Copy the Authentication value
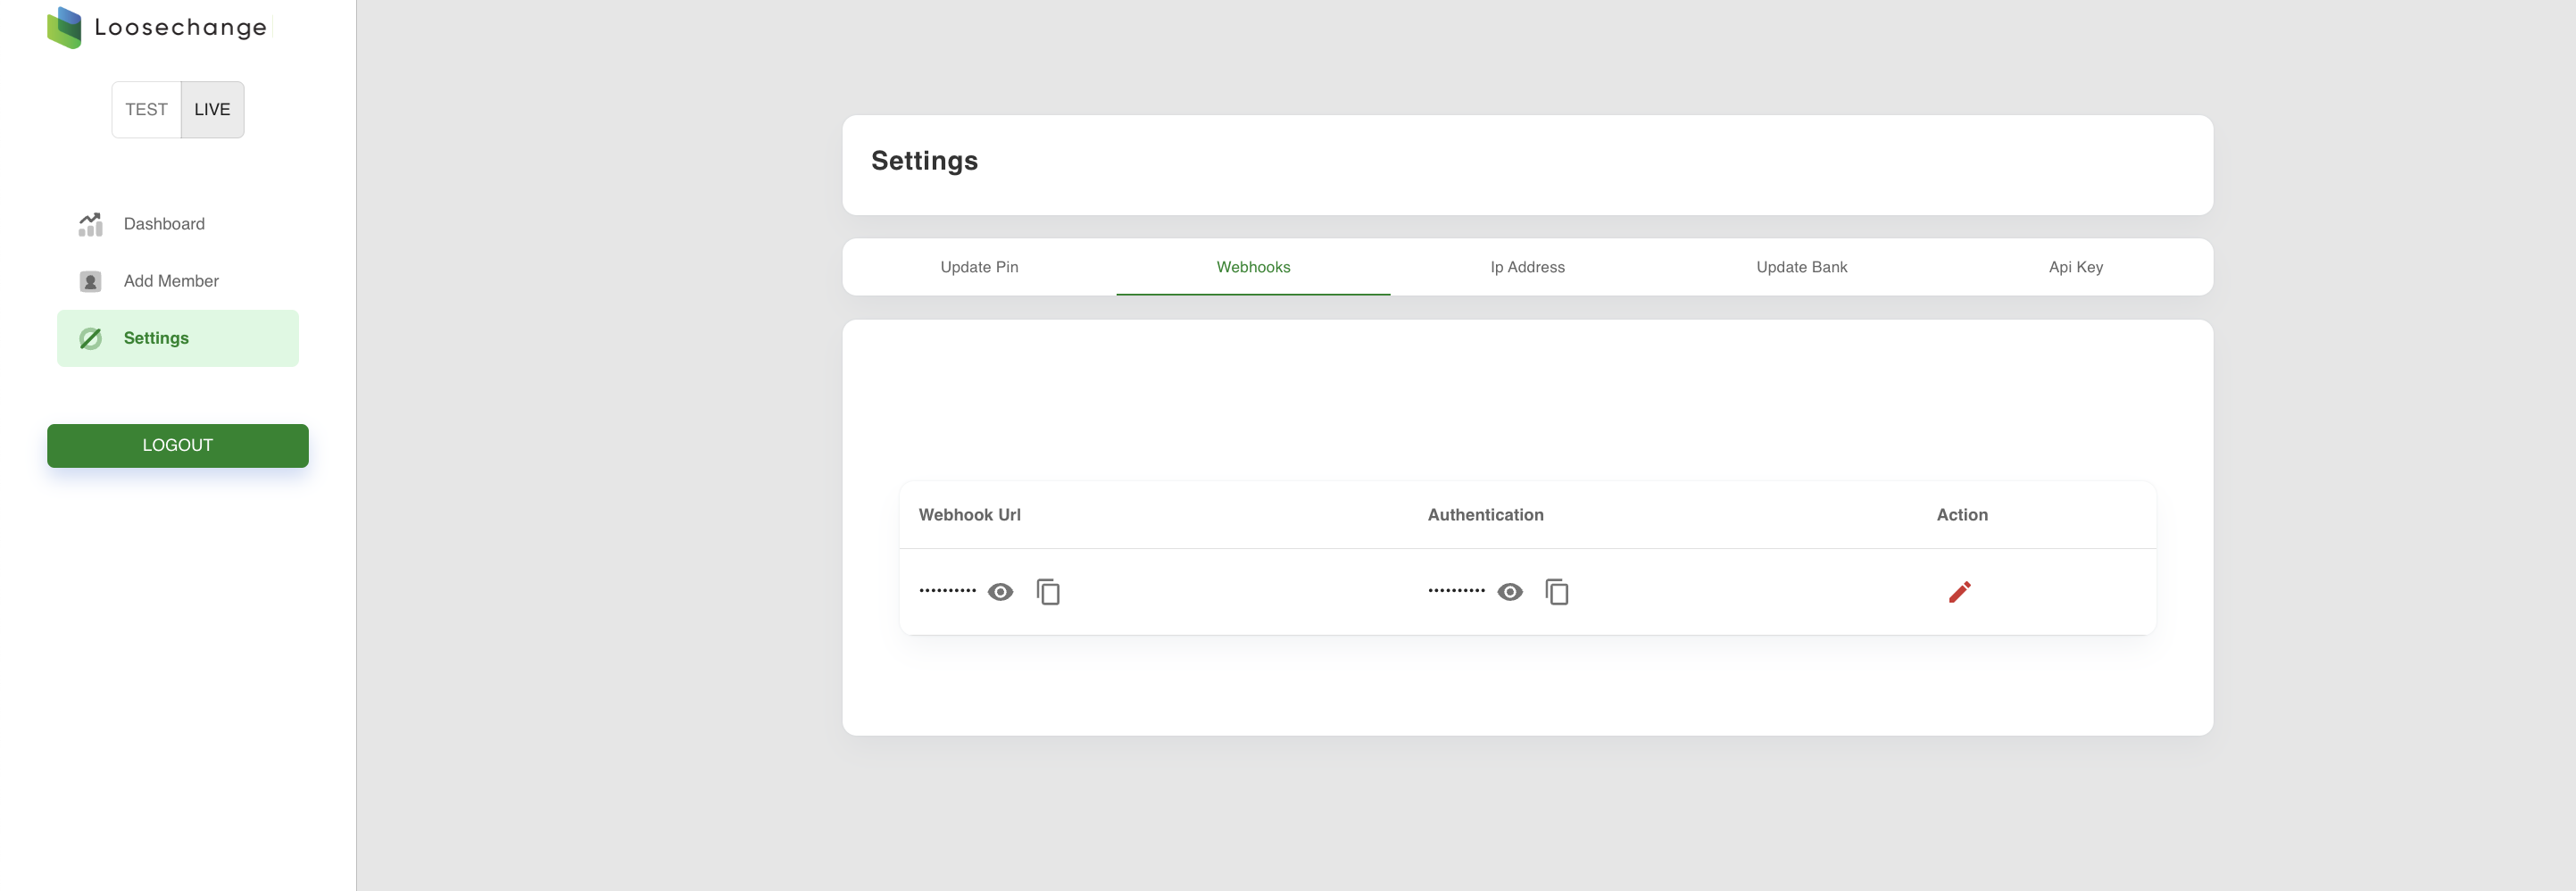 1557,592
